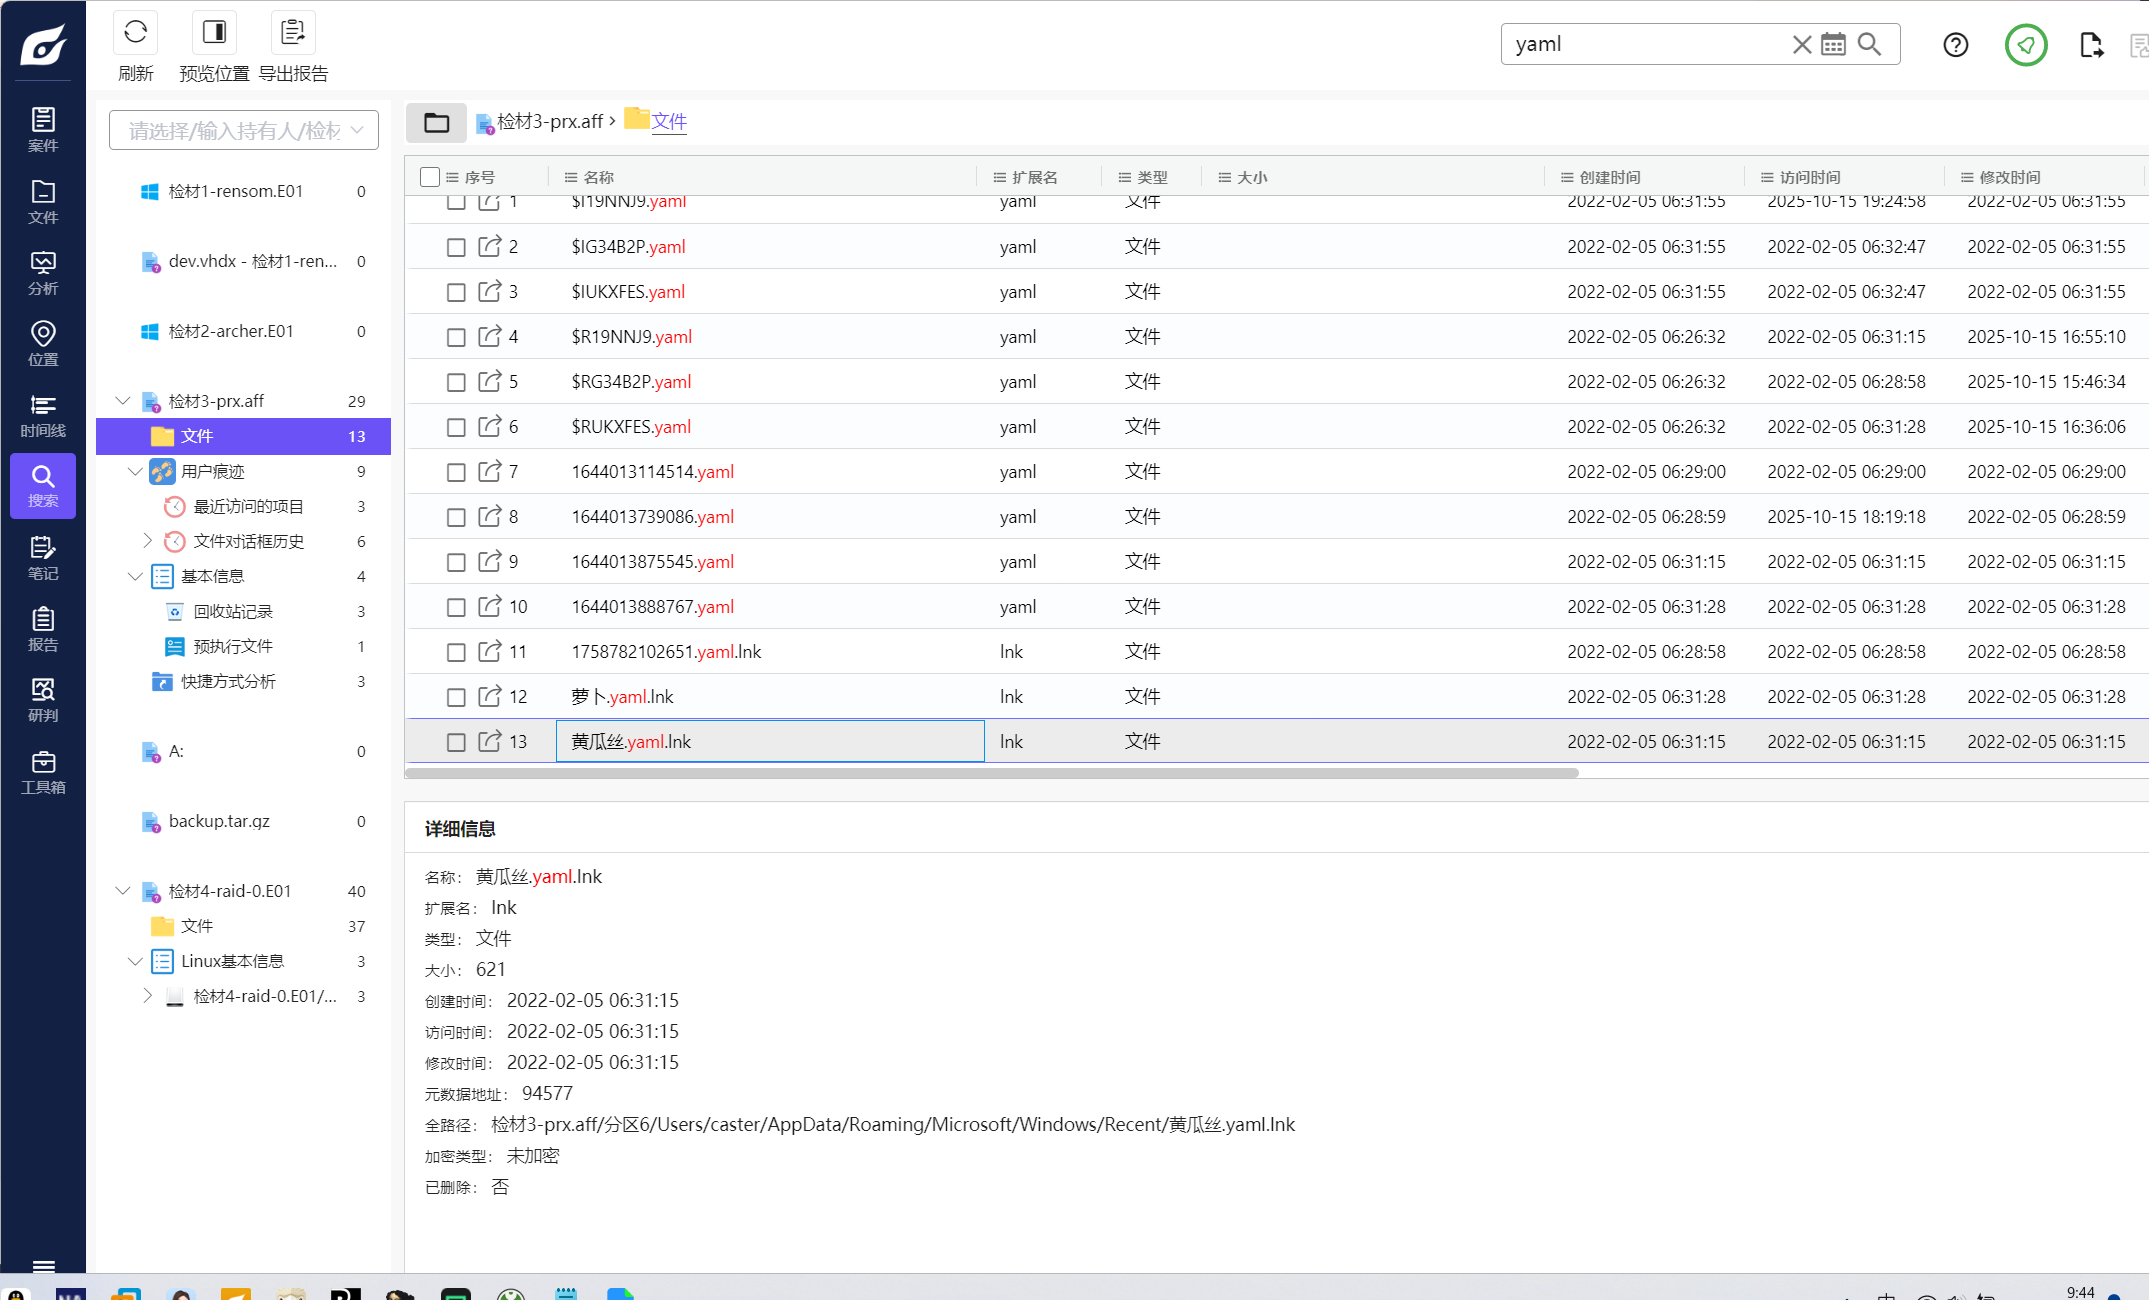The width and height of the screenshot is (2149, 1300).
Task: Expand the 文件对话框历史 tree node
Action: pyautogui.click(x=148, y=541)
